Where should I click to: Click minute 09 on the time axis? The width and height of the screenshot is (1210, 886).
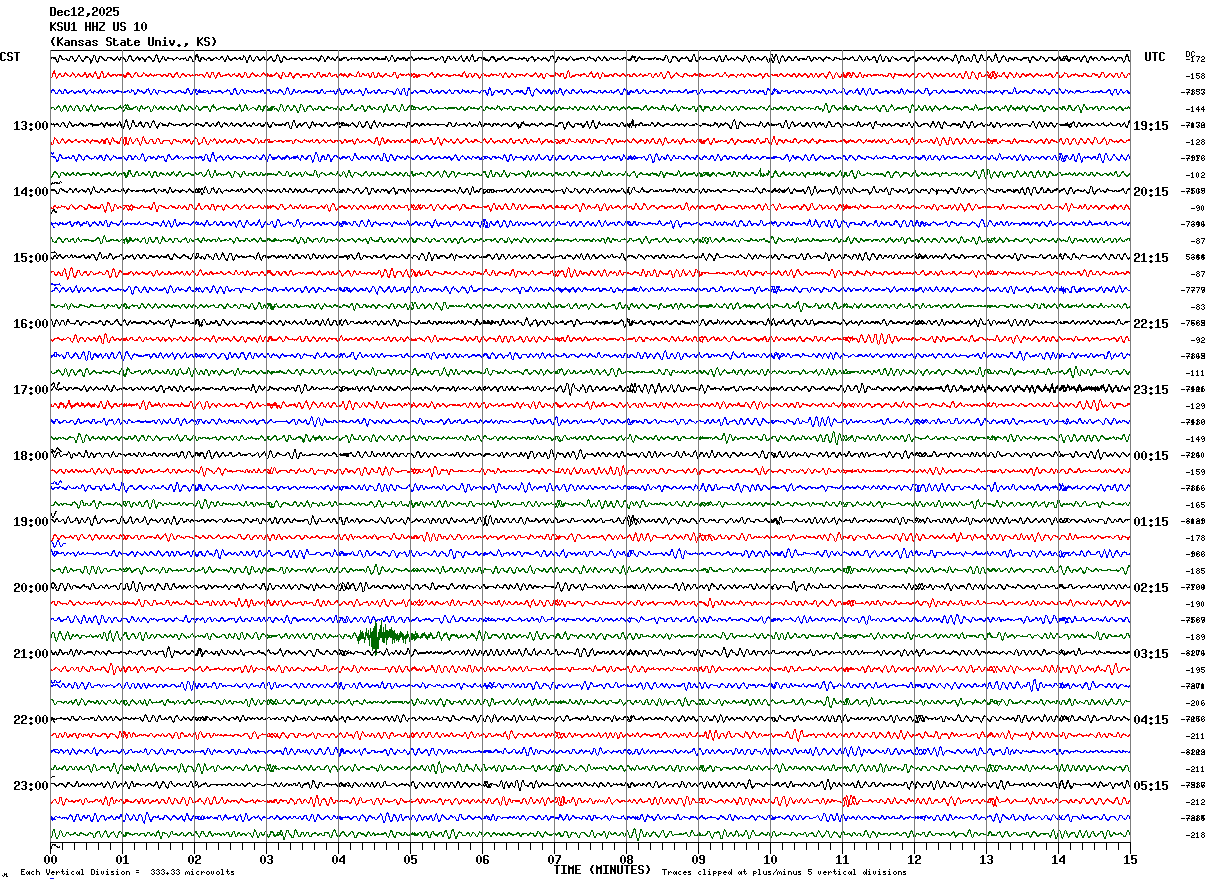(699, 859)
